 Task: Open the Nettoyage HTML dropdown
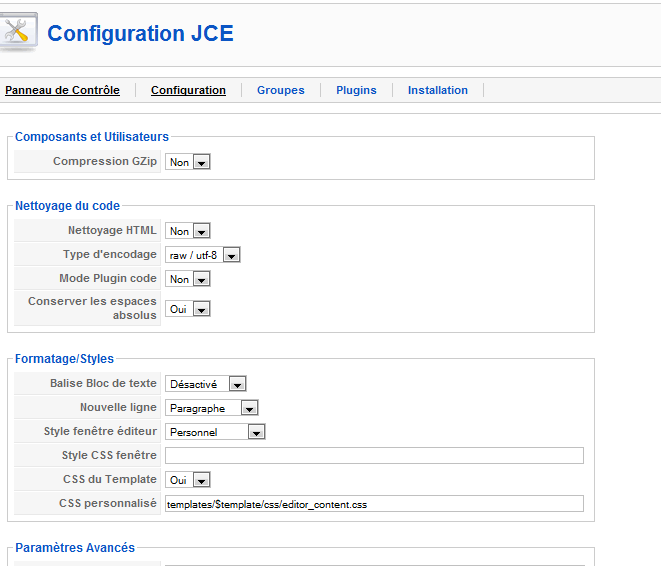click(x=188, y=231)
